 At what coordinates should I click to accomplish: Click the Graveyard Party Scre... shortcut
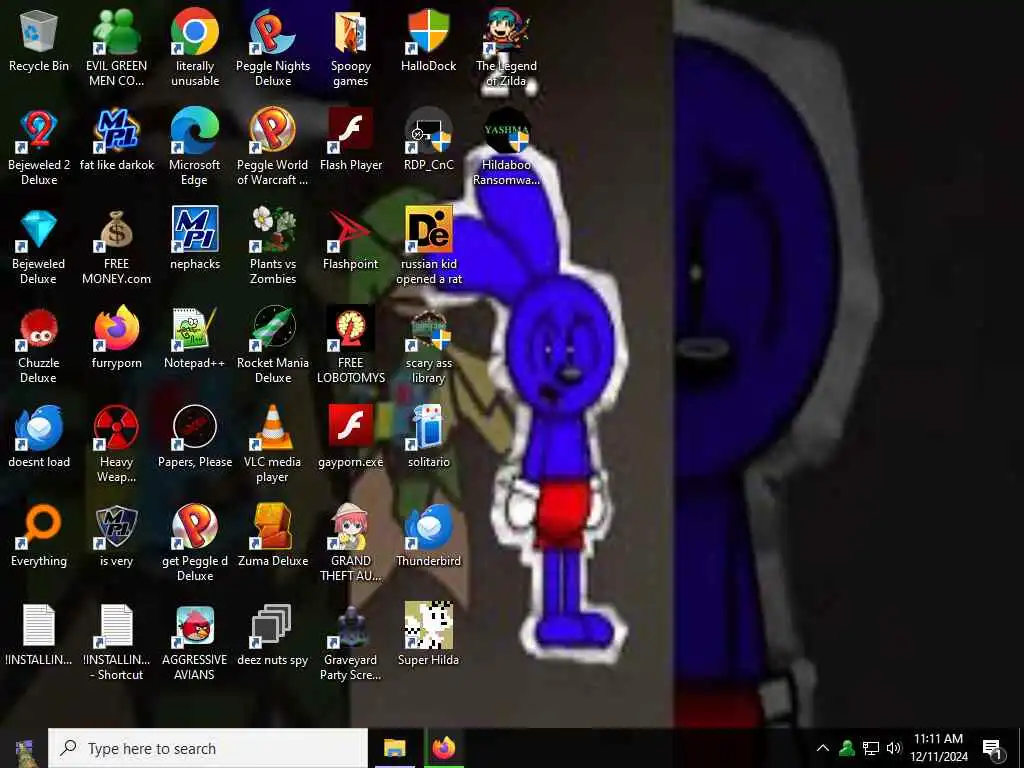pyautogui.click(x=351, y=626)
